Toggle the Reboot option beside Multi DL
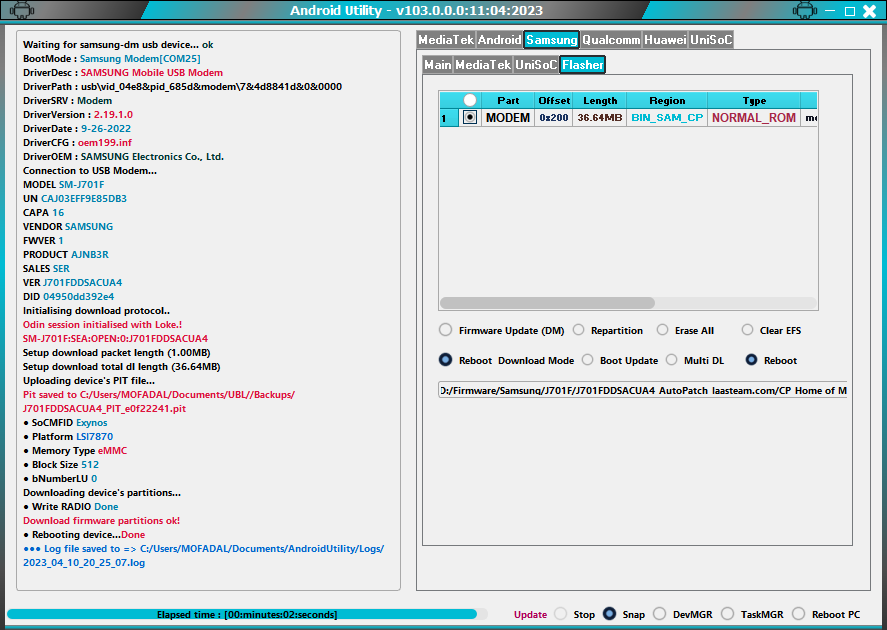This screenshot has height=630, width=887. [751, 360]
